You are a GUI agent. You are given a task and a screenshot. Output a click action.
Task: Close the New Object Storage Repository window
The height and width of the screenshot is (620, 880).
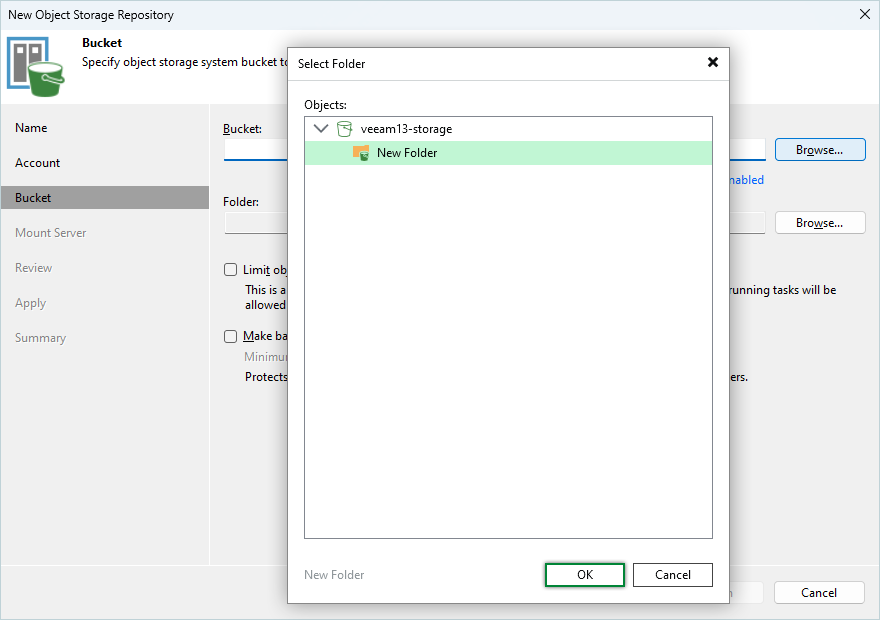click(x=864, y=14)
